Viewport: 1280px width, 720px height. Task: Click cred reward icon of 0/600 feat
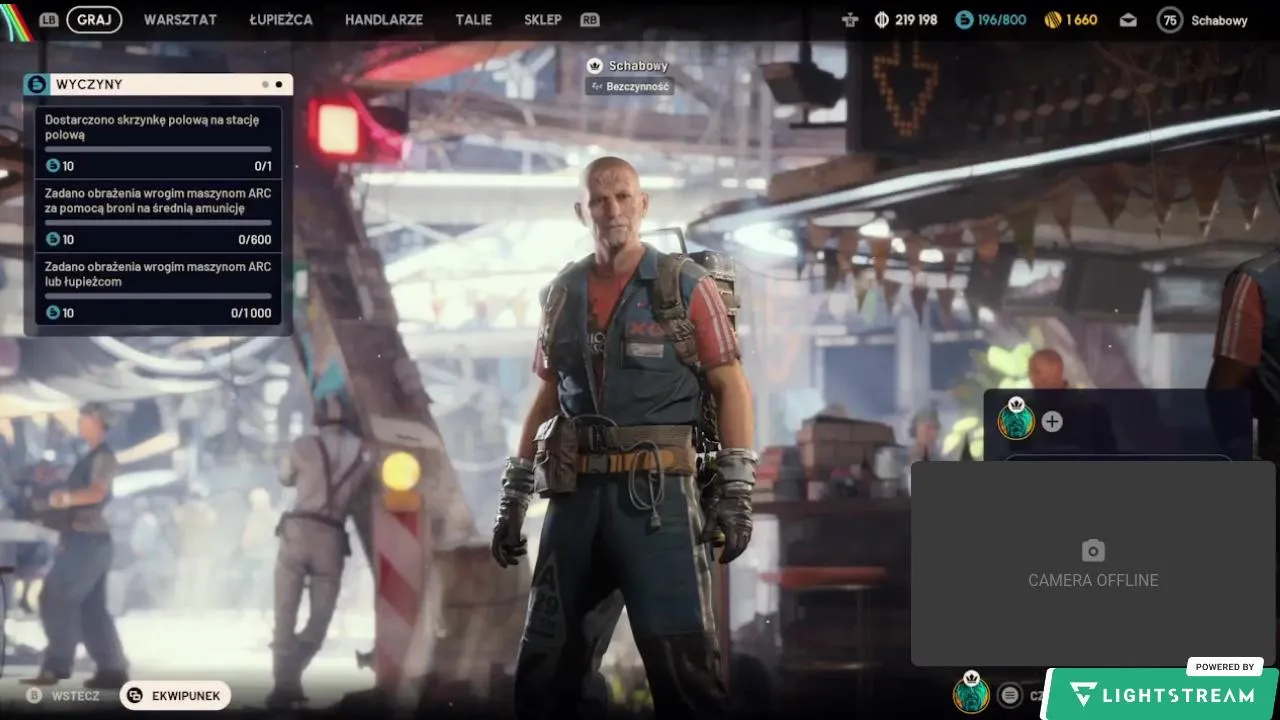tap(53, 239)
